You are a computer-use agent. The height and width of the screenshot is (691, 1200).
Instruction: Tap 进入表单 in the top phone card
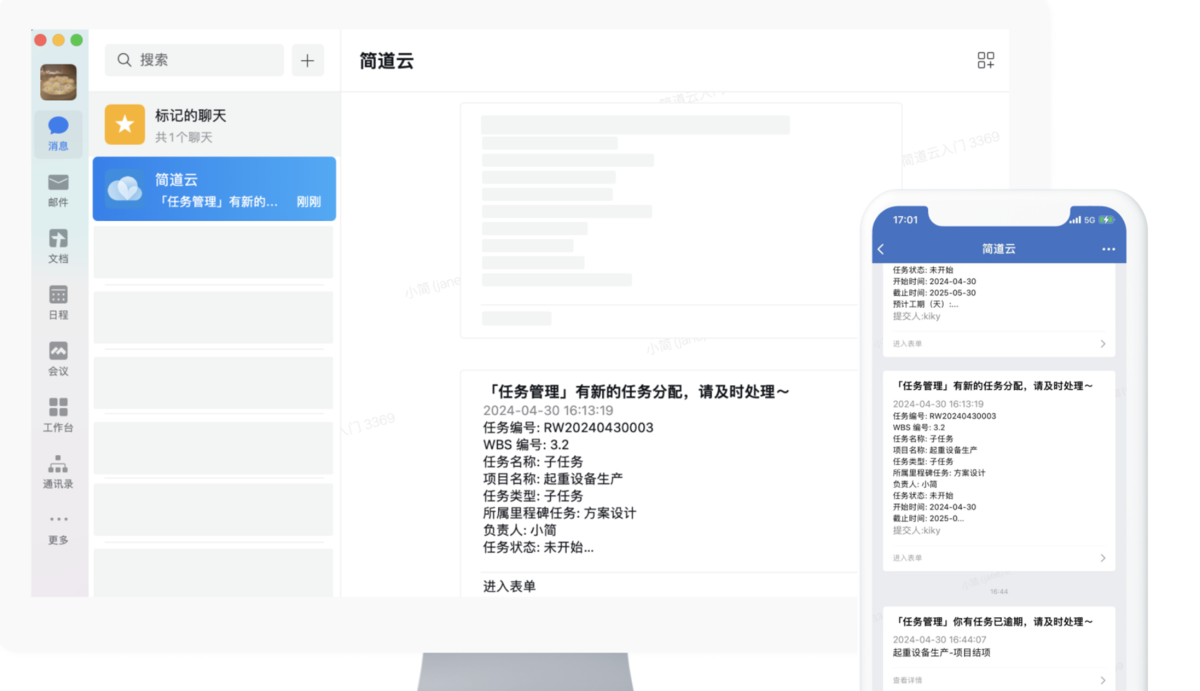[x=907, y=344]
